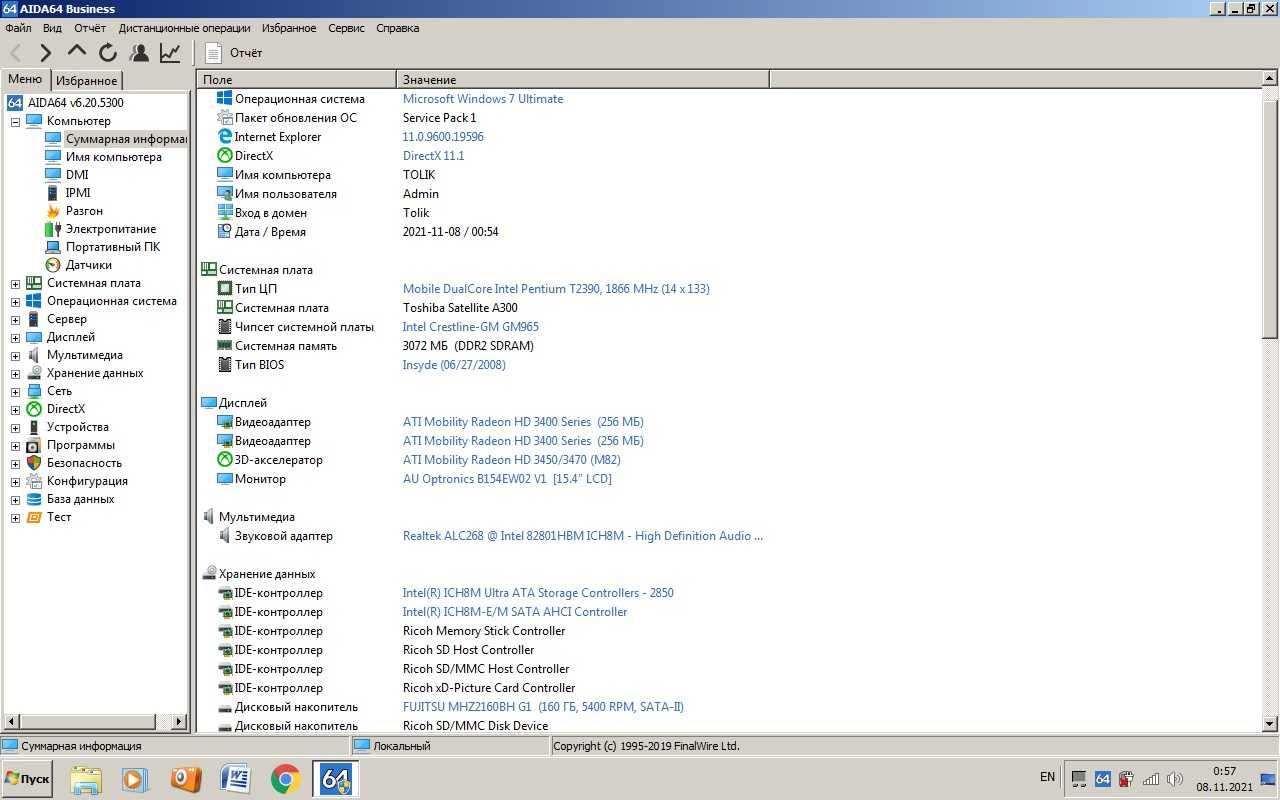
Task: Open the Пуск start button
Action: (28, 778)
